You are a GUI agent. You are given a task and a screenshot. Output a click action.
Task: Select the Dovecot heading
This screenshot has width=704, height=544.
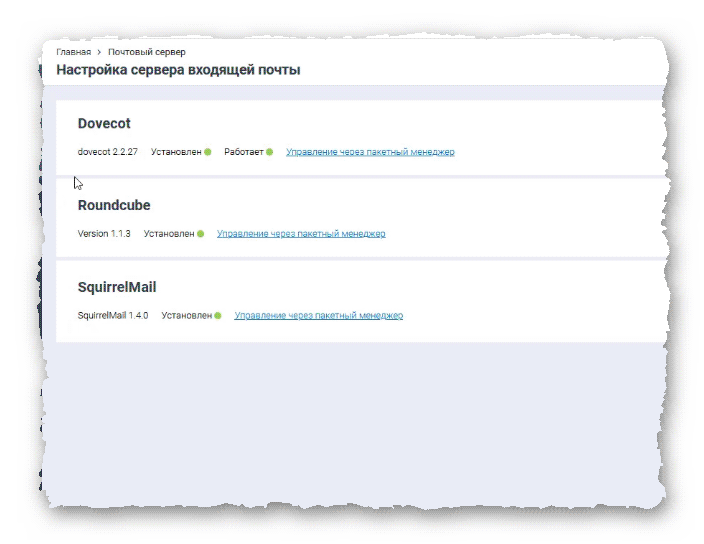104,124
